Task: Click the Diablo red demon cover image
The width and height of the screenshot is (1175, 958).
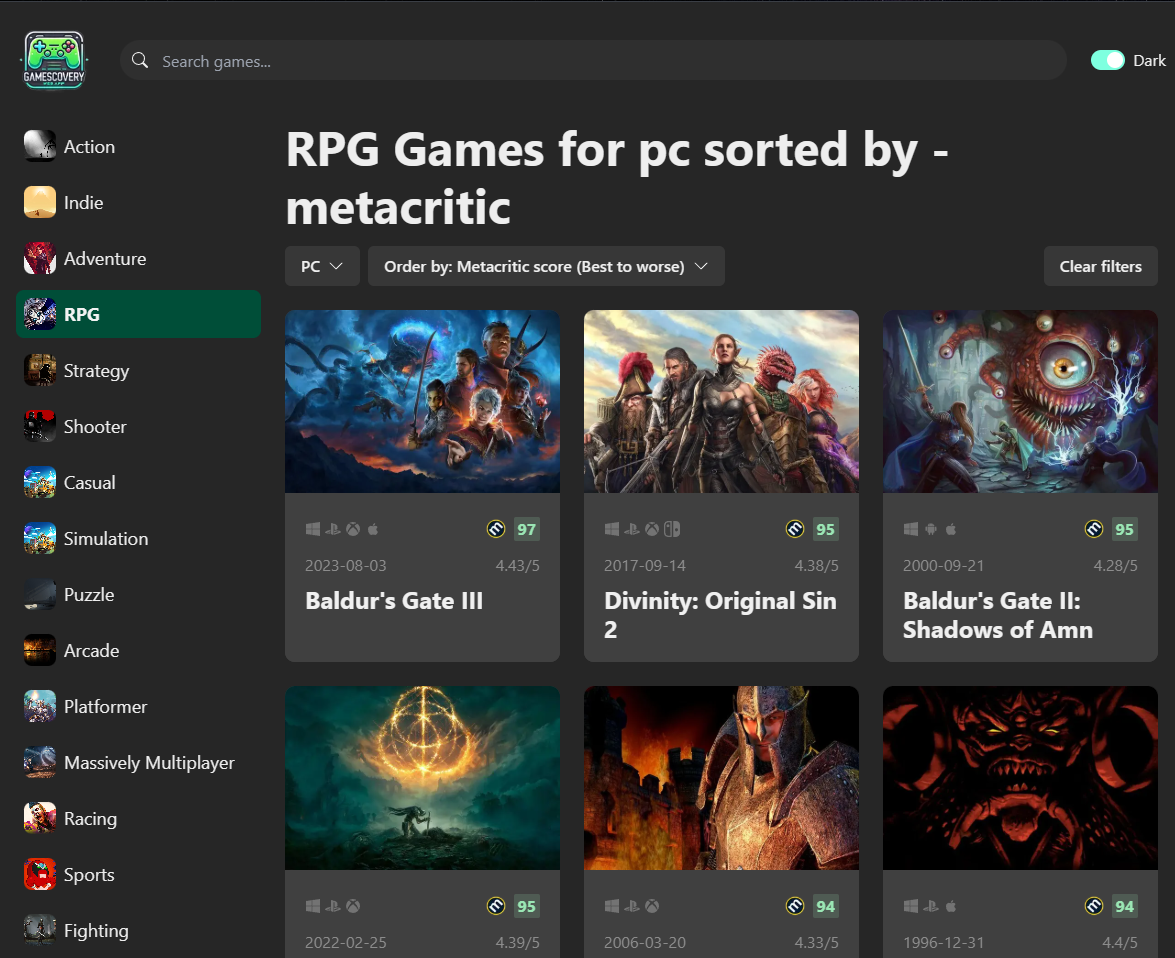Action: point(1021,778)
